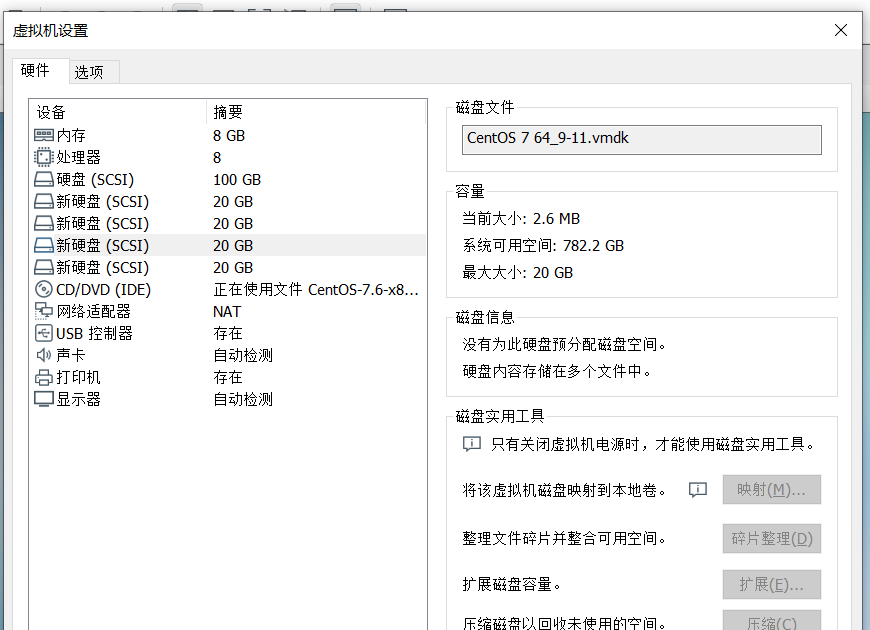This screenshot has width=870, height=630.
Task: Click the 映射(M) button
Action: (x=771, y=489)
